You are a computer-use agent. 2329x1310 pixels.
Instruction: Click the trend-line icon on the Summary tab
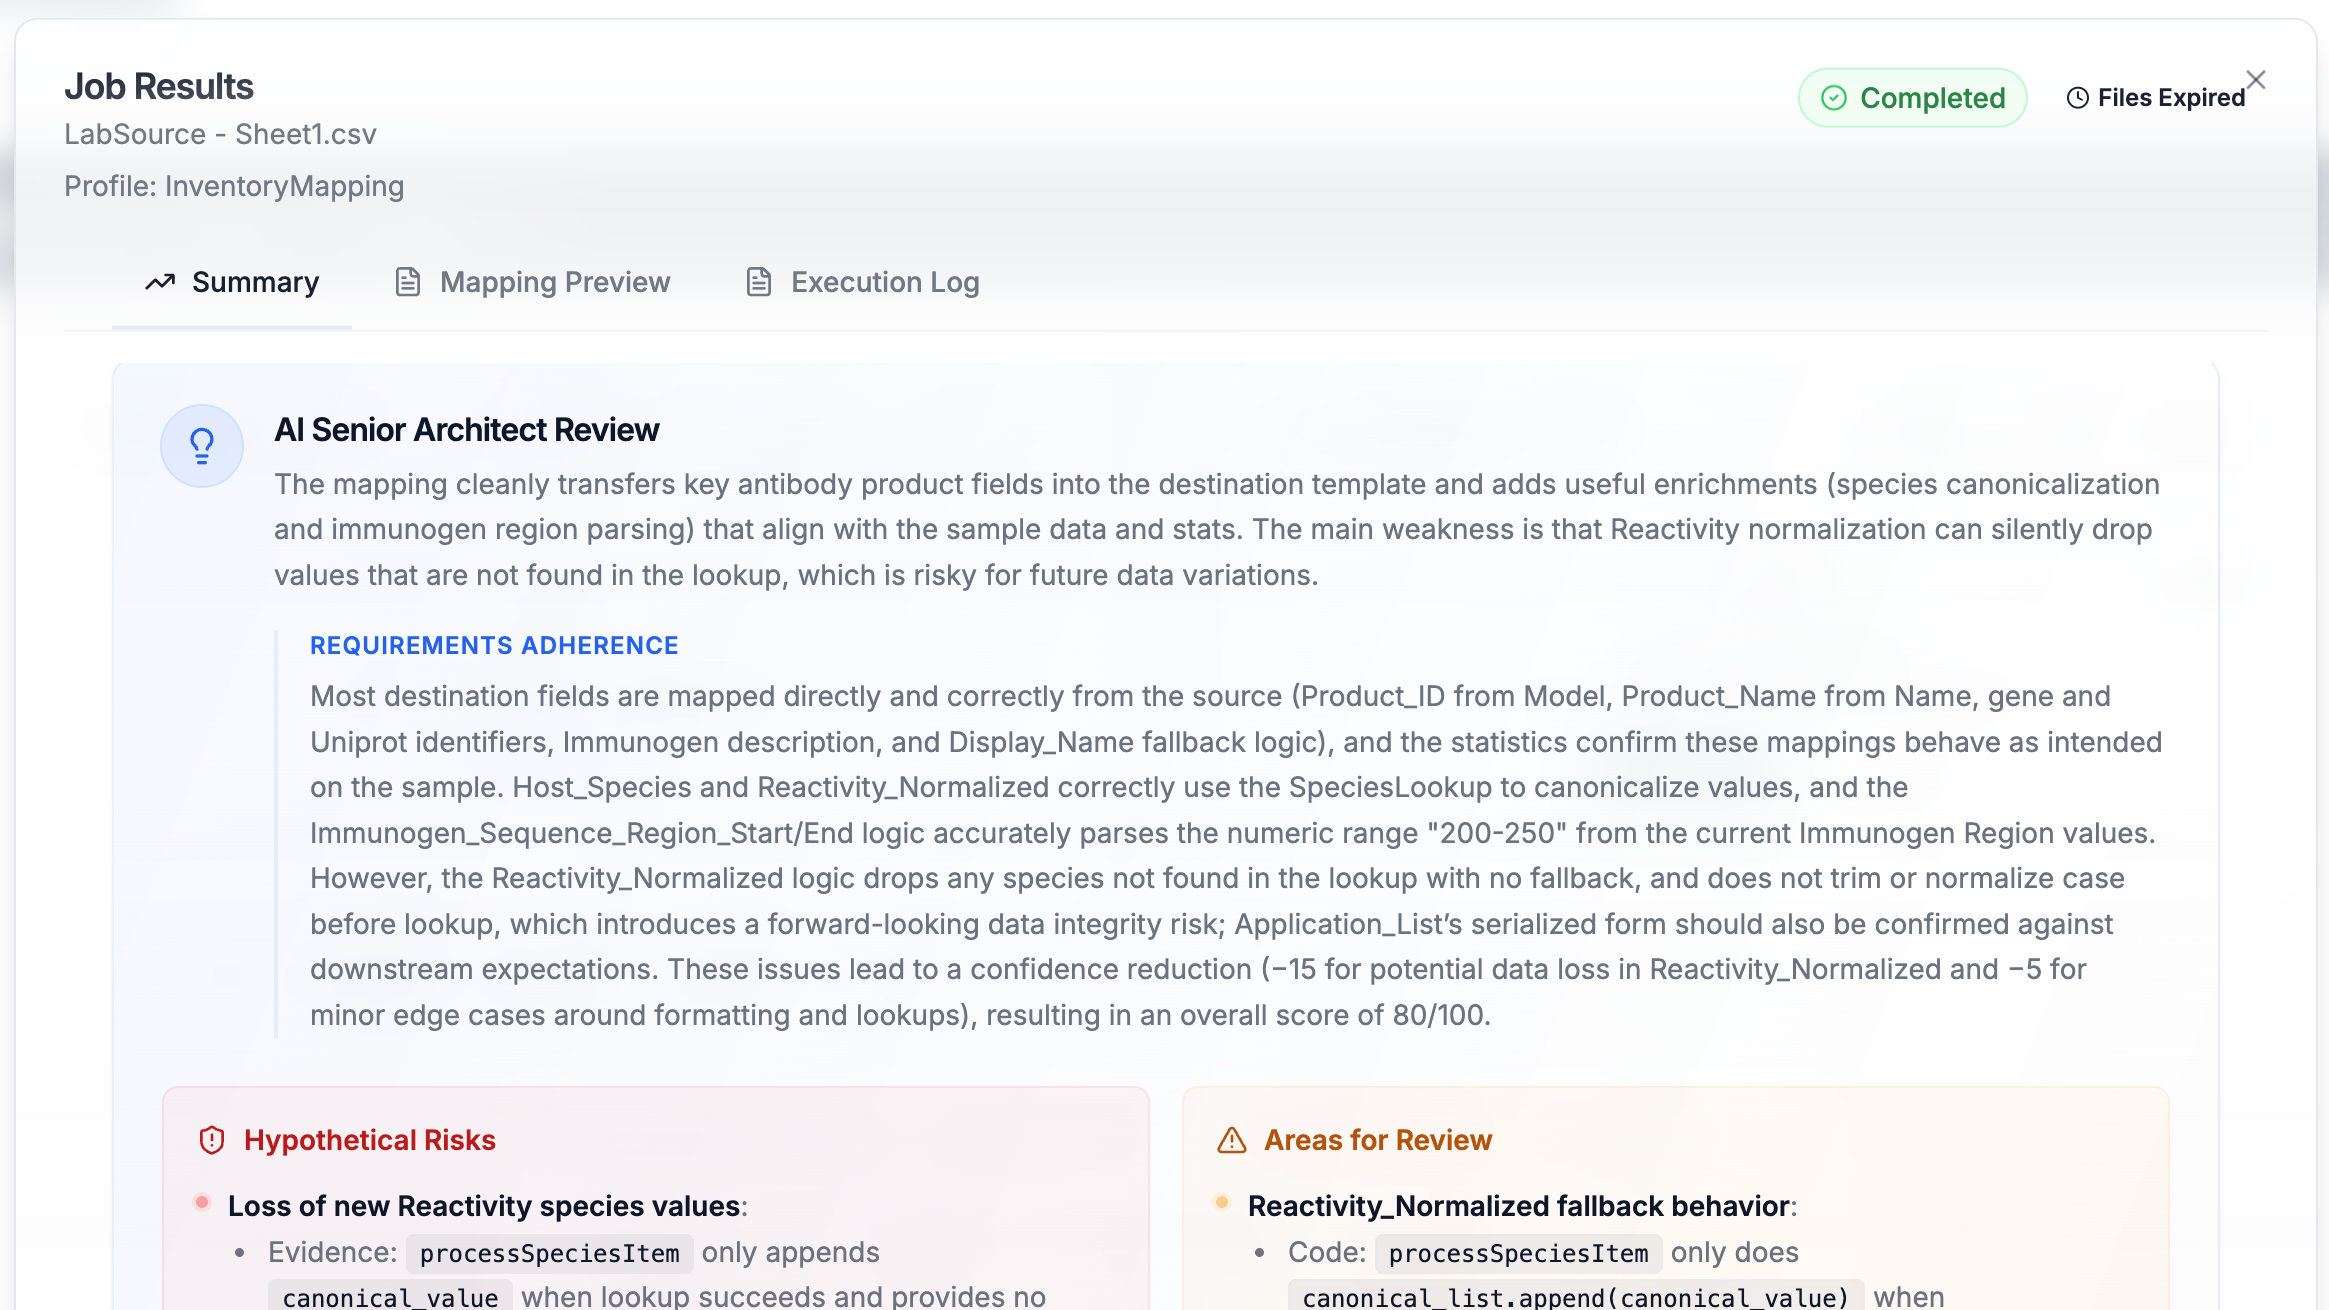click(x=162, y=282)
